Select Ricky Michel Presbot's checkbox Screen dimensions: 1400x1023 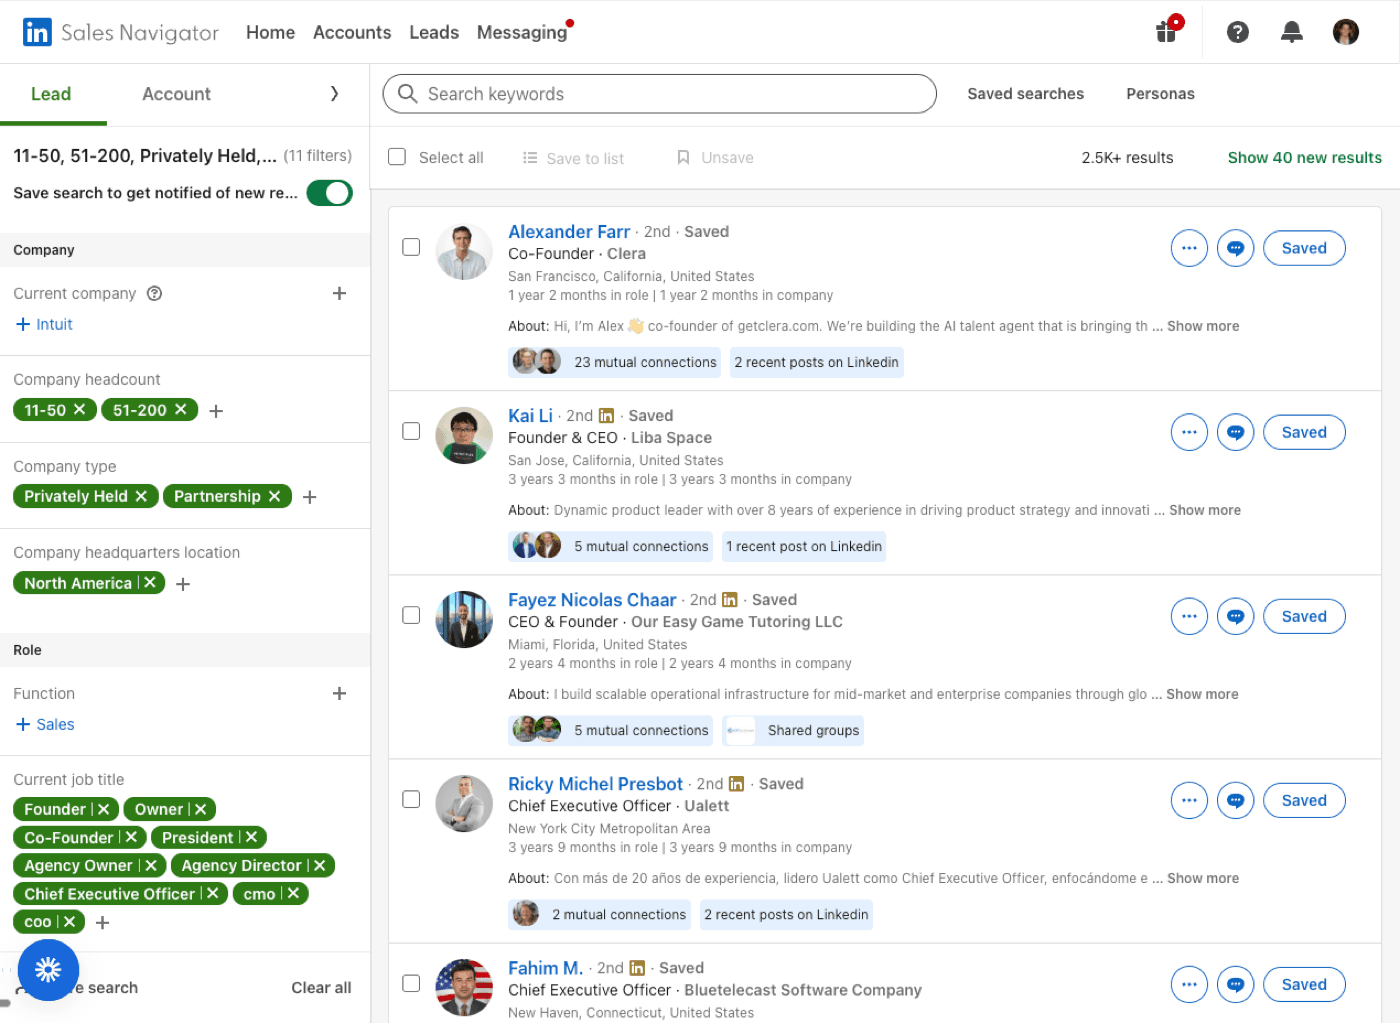pos(411,799)
